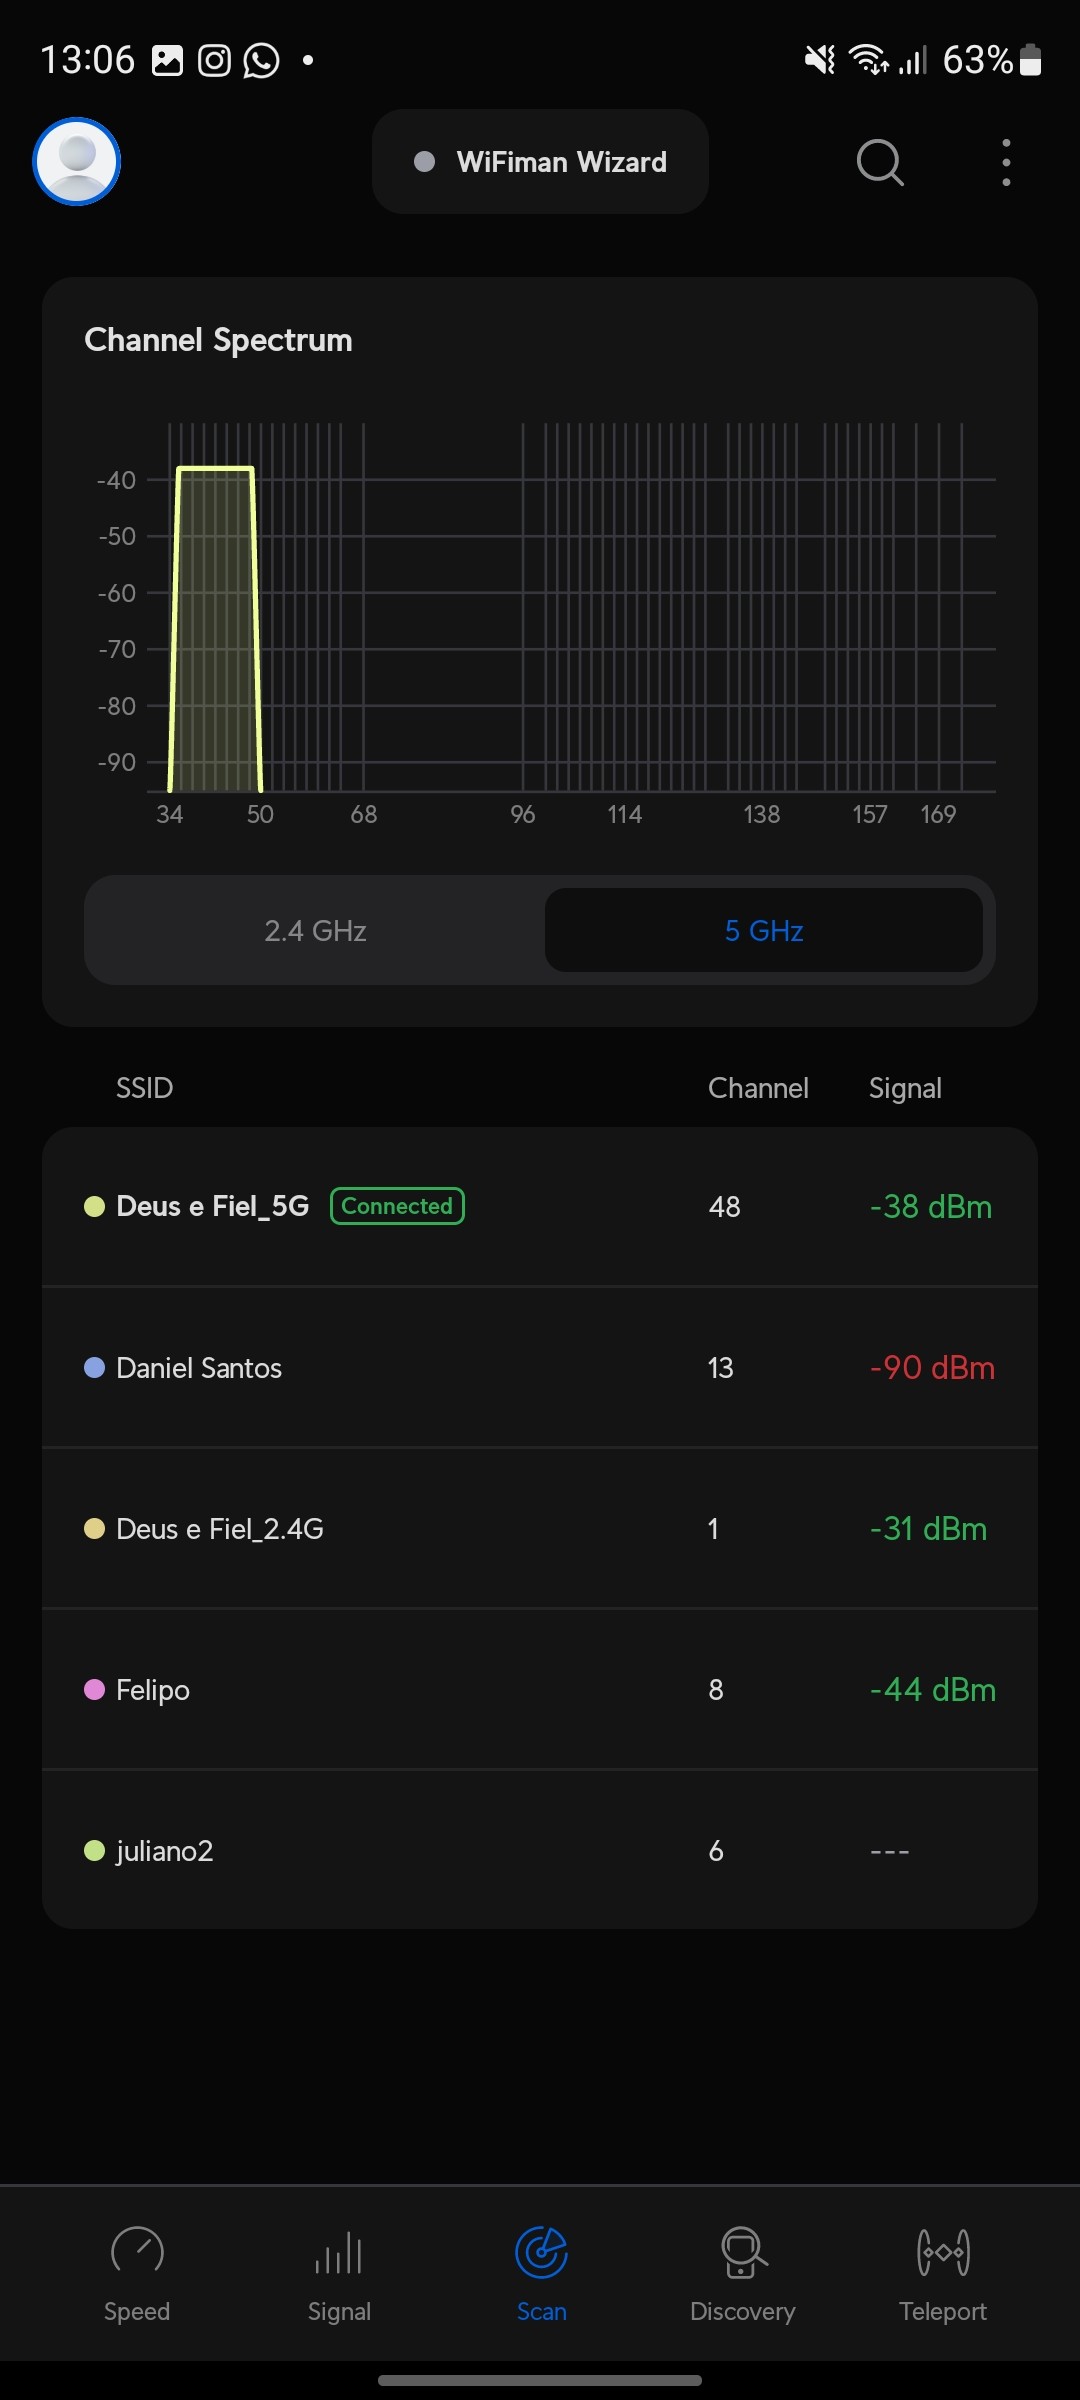Open the user profile avatar
Viewport: 1080px width, 2400px height.
pos(77,161)
